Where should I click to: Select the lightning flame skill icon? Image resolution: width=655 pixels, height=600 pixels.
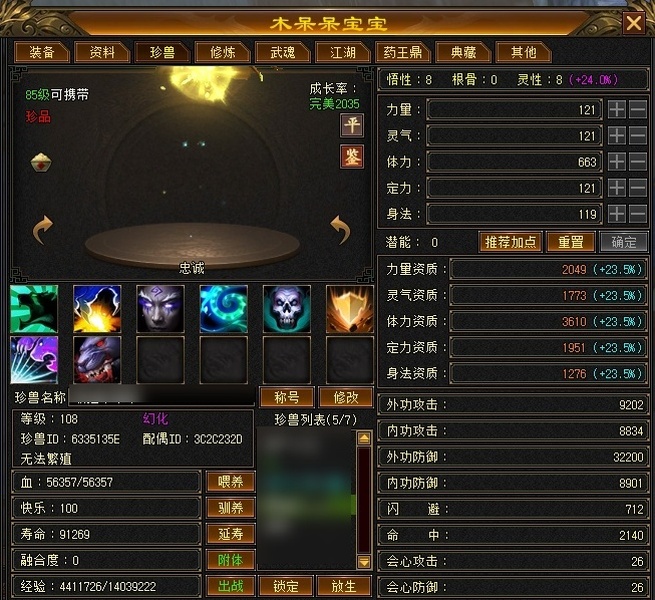pyautogui.click(x=97, y=309)
